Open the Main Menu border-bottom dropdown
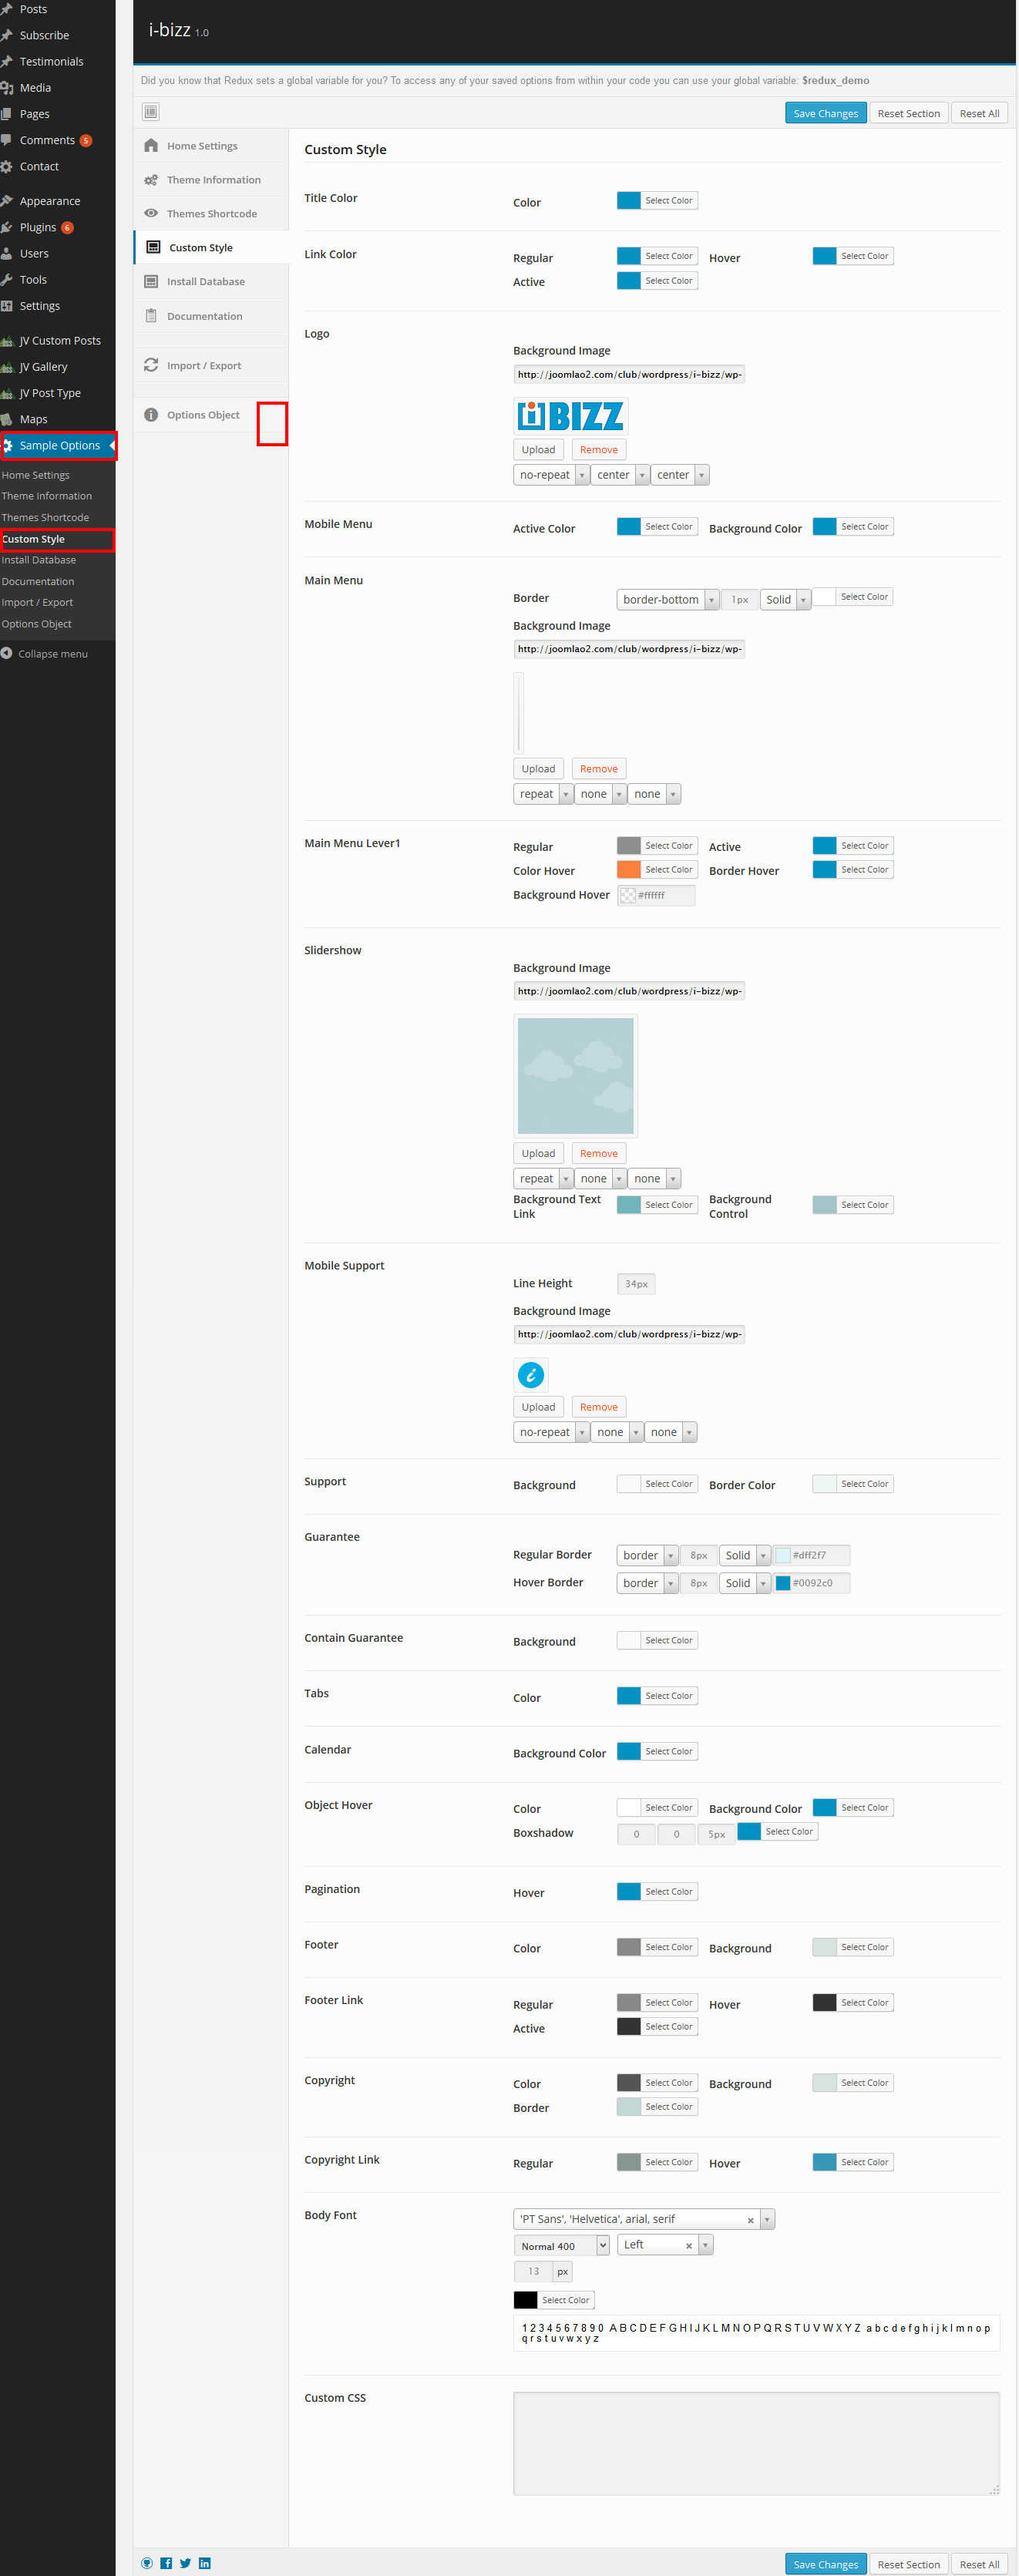The image size is (1019, 2576). coord(668,600)
